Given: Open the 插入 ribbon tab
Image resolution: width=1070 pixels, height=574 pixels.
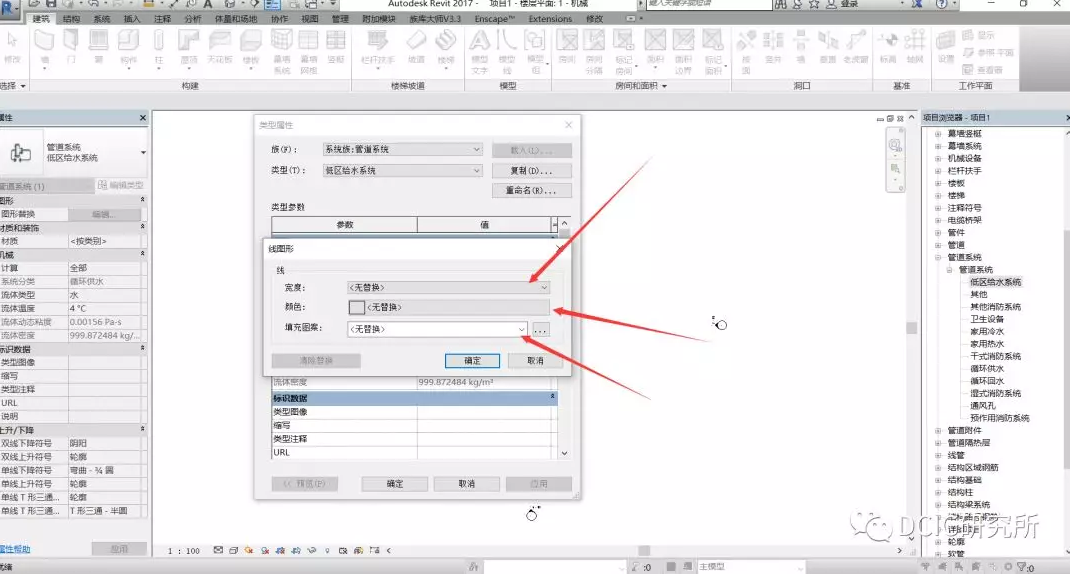Looking at the screenshot, I should pos(132,19).
